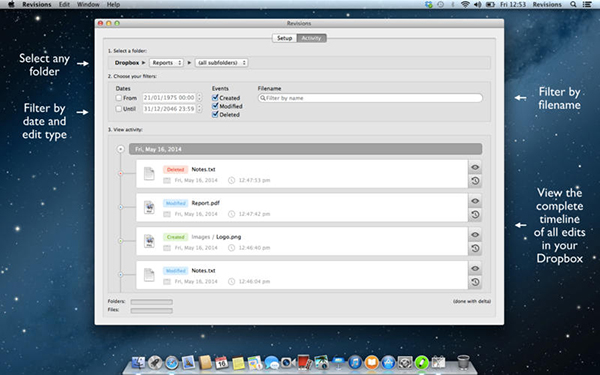
Task: Open App Store from the dock
Action: (x=388, y=362)
